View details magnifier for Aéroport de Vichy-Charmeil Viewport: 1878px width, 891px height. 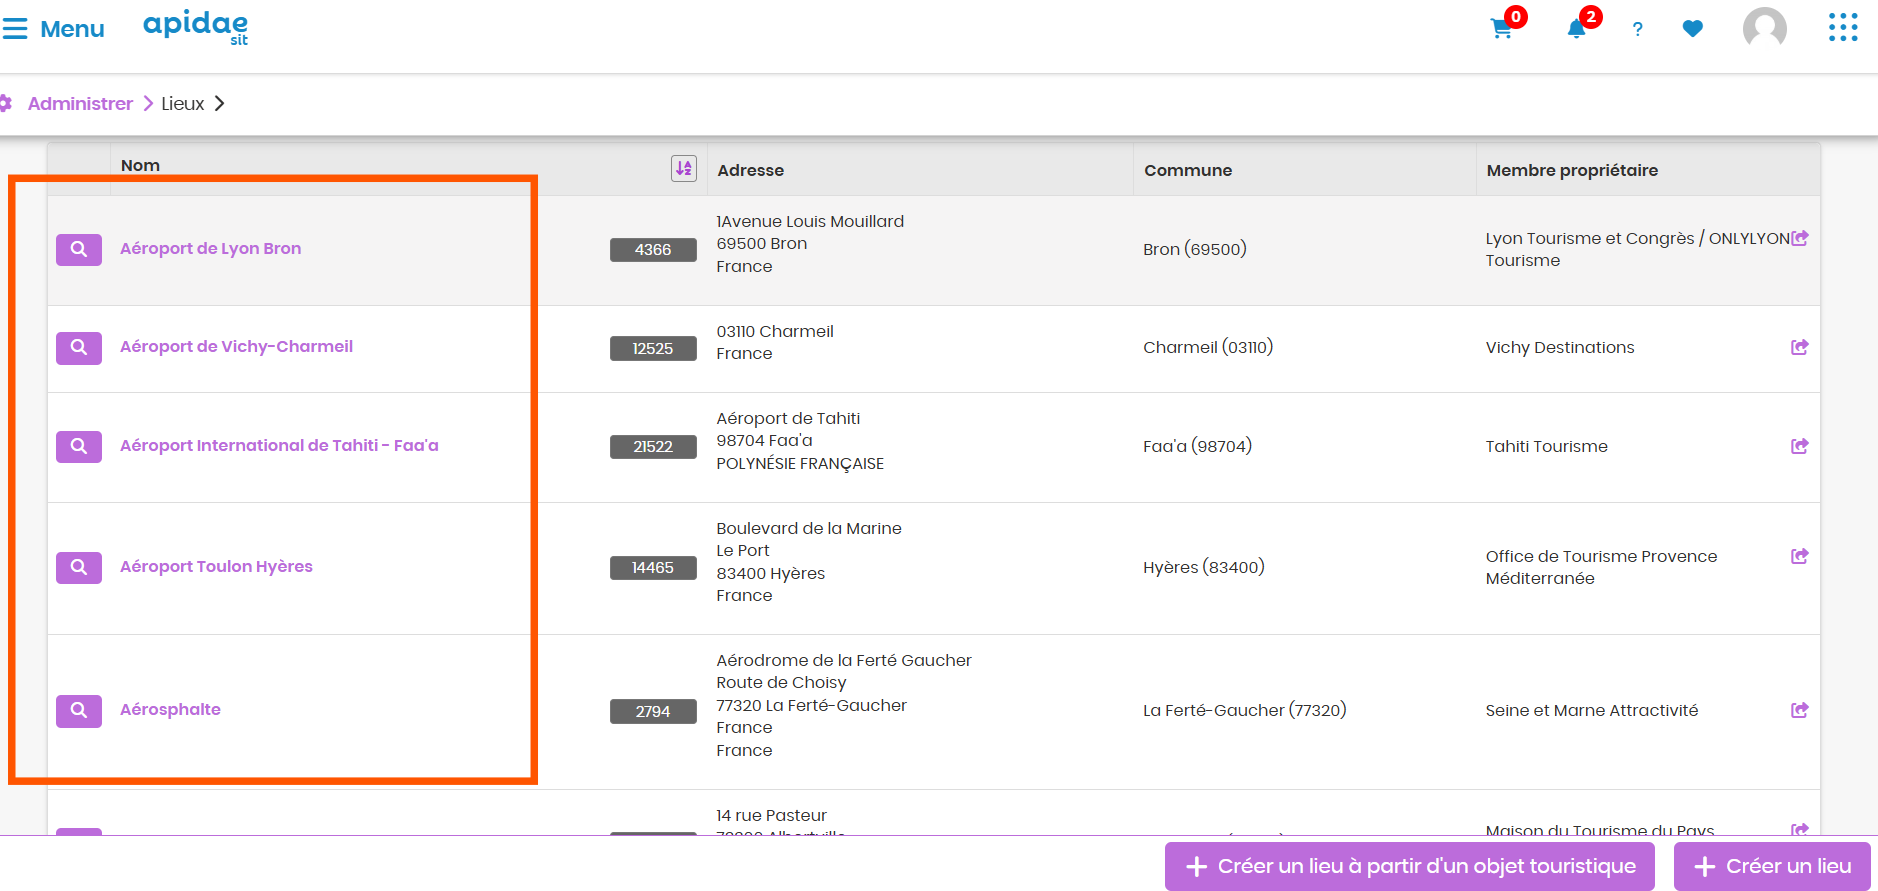pyautogui.click(x=79, y=347)
